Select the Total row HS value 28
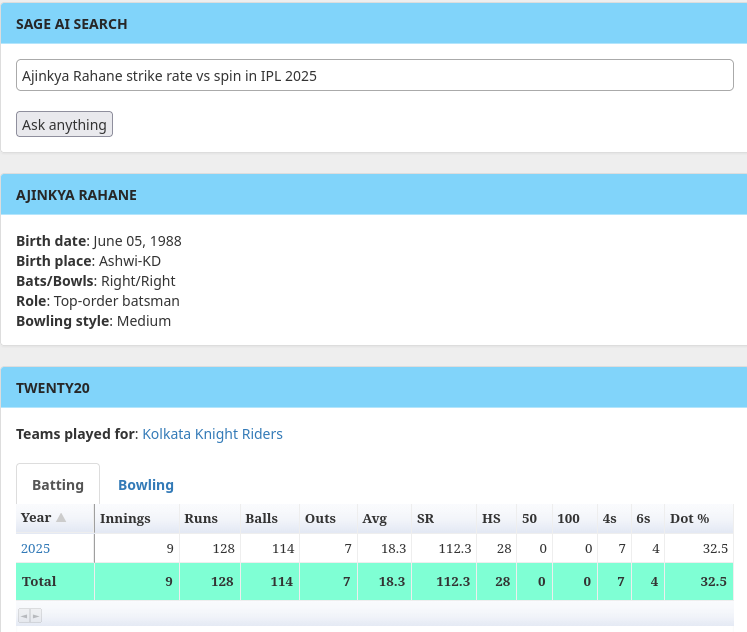 point(502,581)
